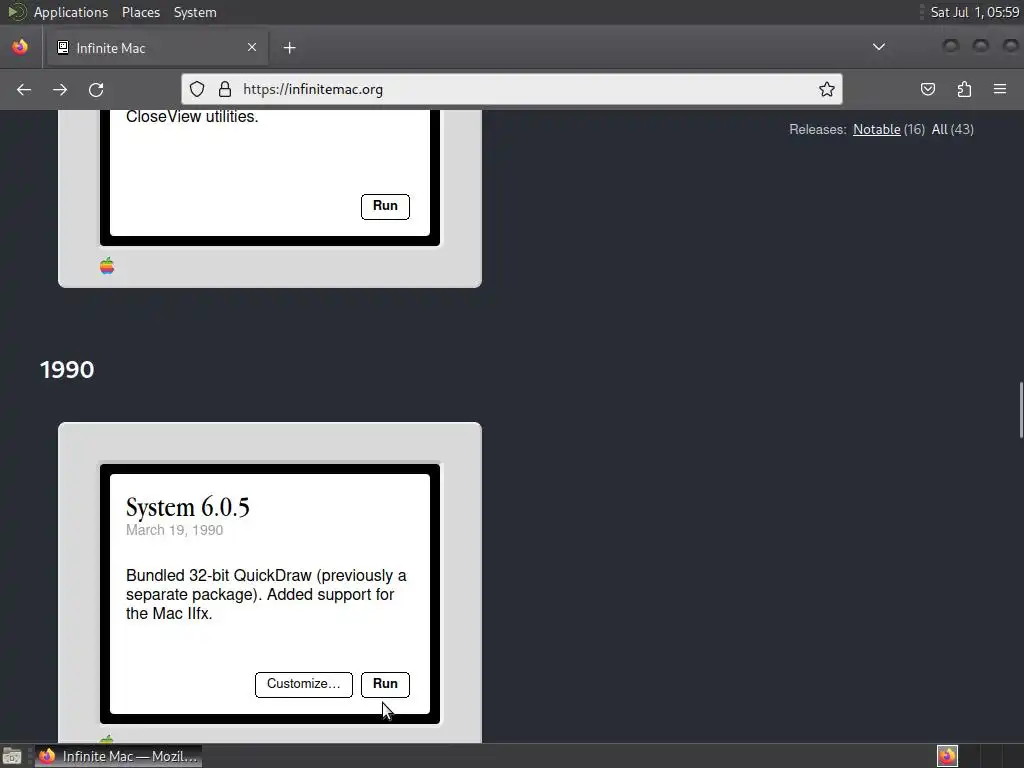This screenshot has width=1024, height=768.
Task: Click the infinitemac.org address bar
Action: click(511, 89)
